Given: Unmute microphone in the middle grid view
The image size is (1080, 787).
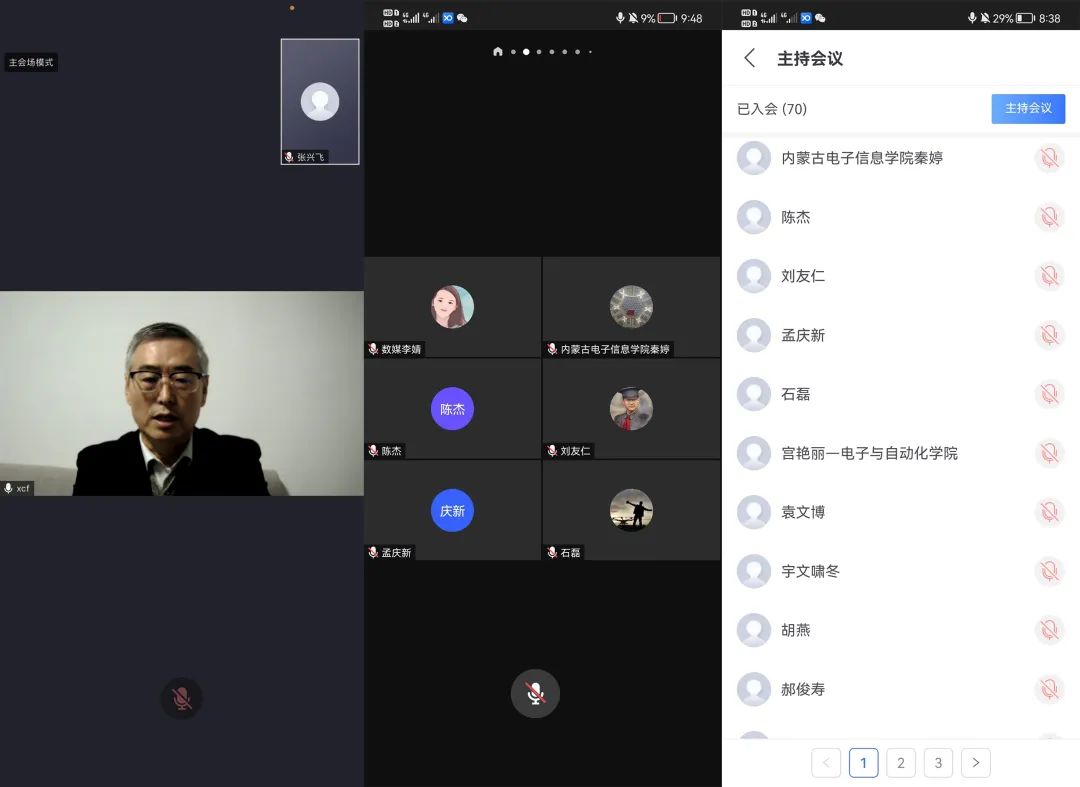Looking at the screenshot, I should point(535,694).
